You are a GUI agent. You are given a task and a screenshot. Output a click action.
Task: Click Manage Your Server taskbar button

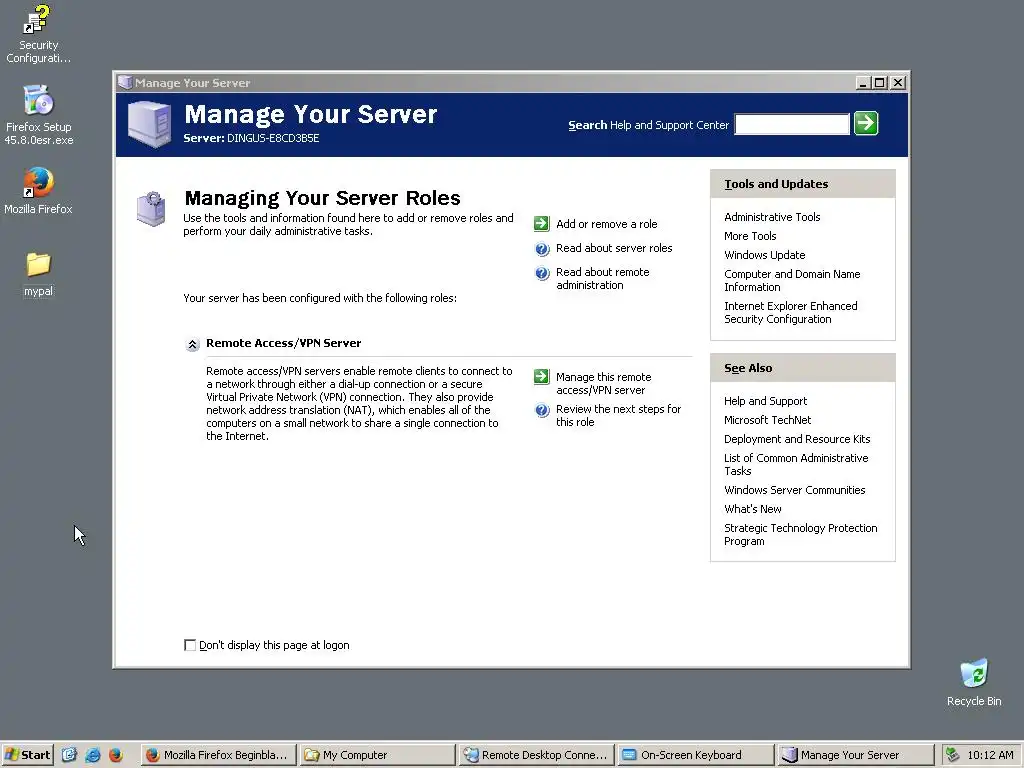tap(854, 755)
